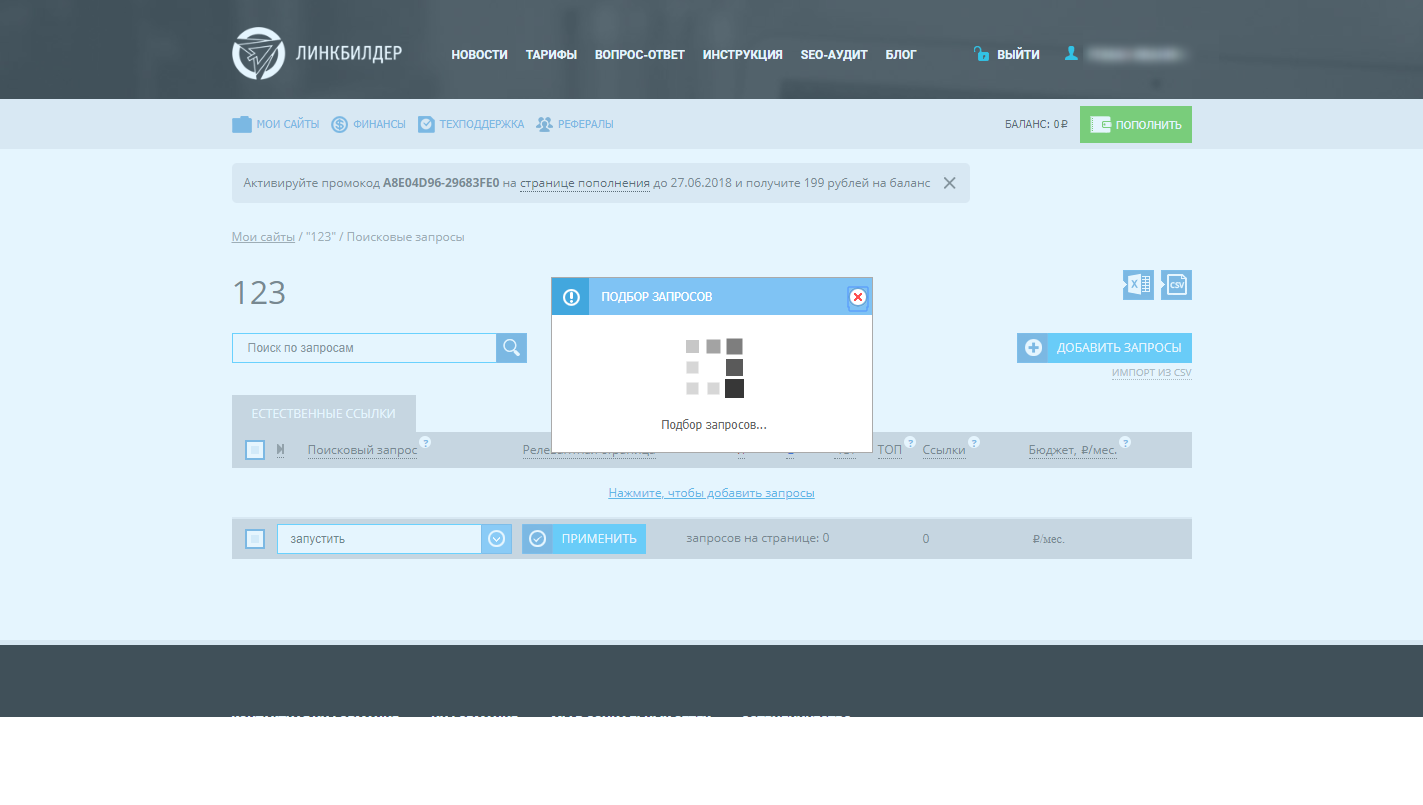Click the green Пополнить button

pyautogui.click(x=1136, y=125)
